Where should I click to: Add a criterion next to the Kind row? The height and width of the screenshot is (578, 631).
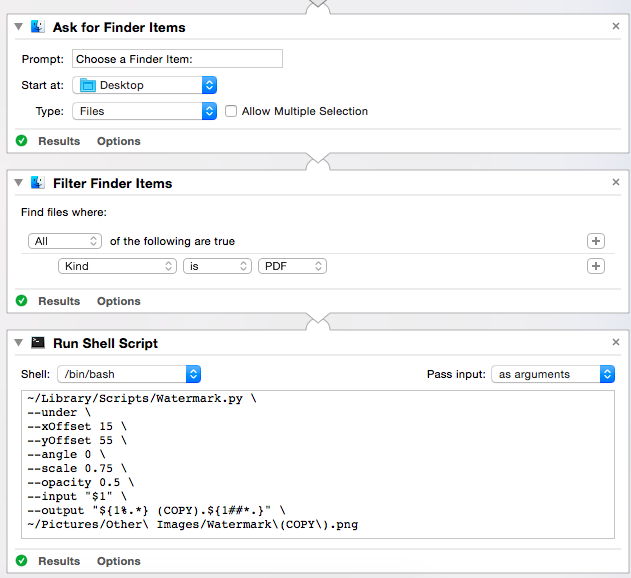[596, 266]
